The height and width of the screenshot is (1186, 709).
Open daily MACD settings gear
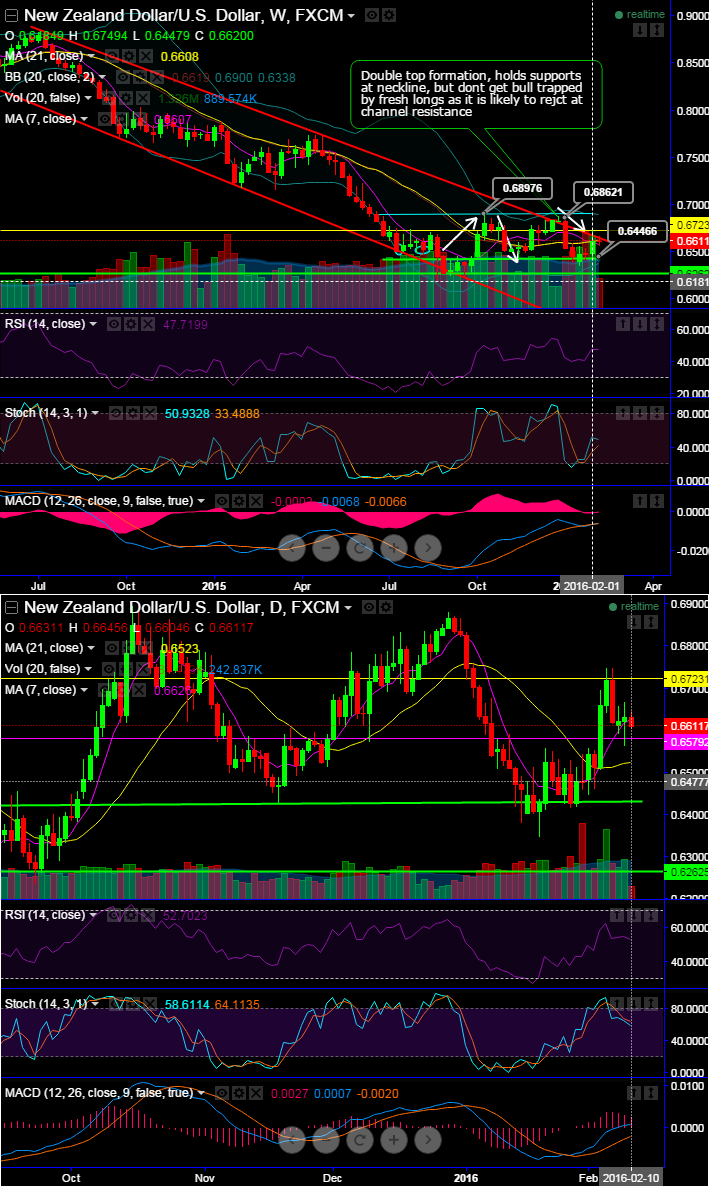[239, 1093]
